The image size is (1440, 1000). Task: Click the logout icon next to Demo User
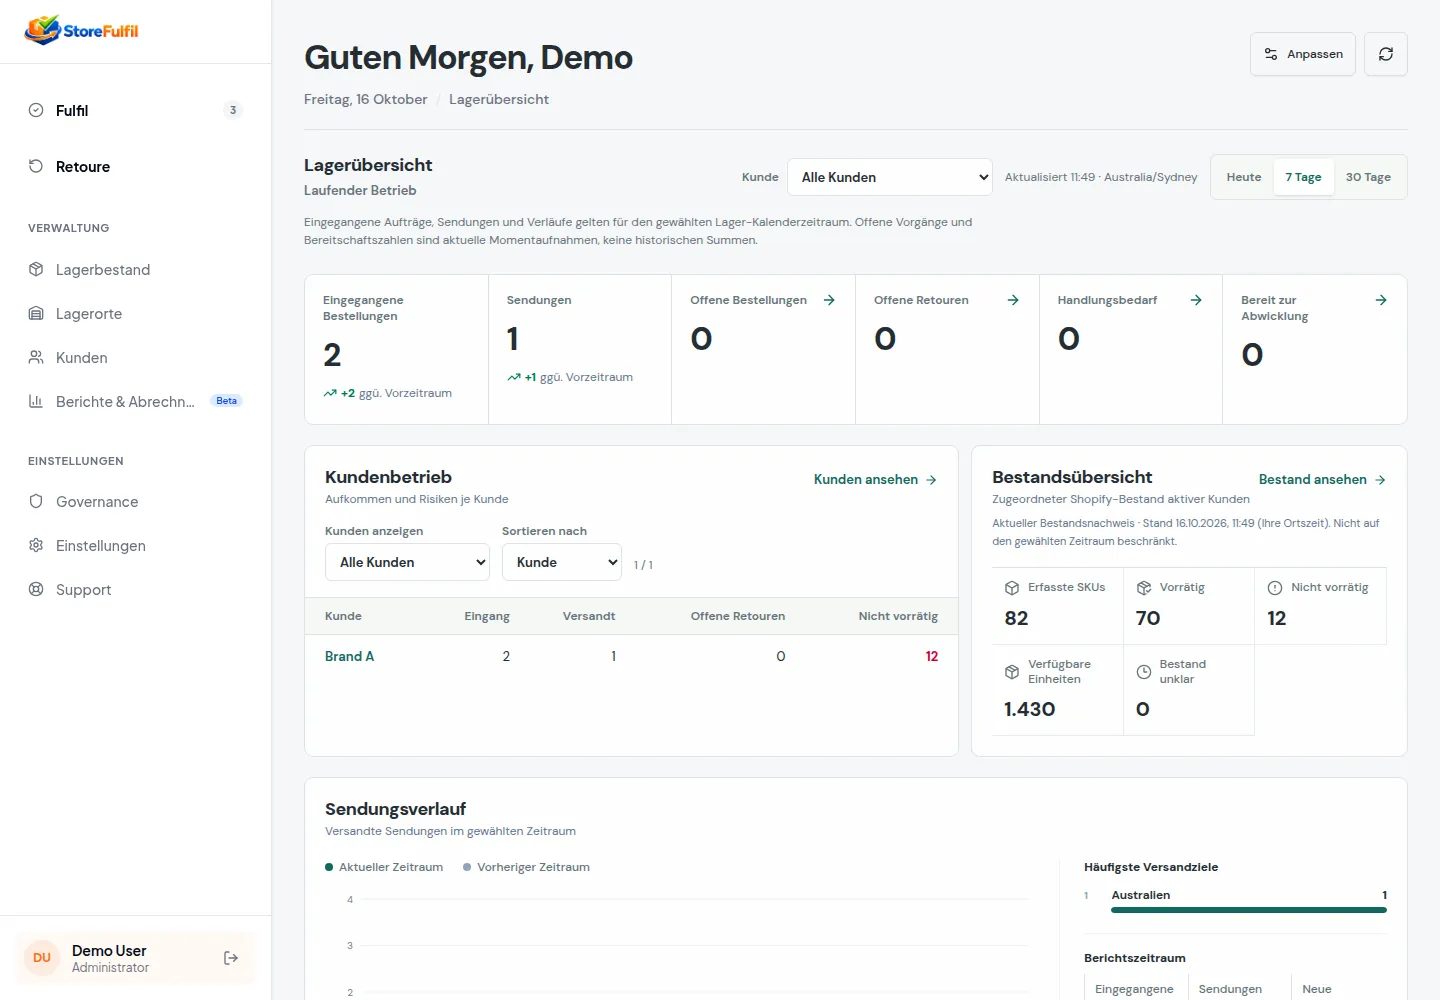tap(231, 958)
